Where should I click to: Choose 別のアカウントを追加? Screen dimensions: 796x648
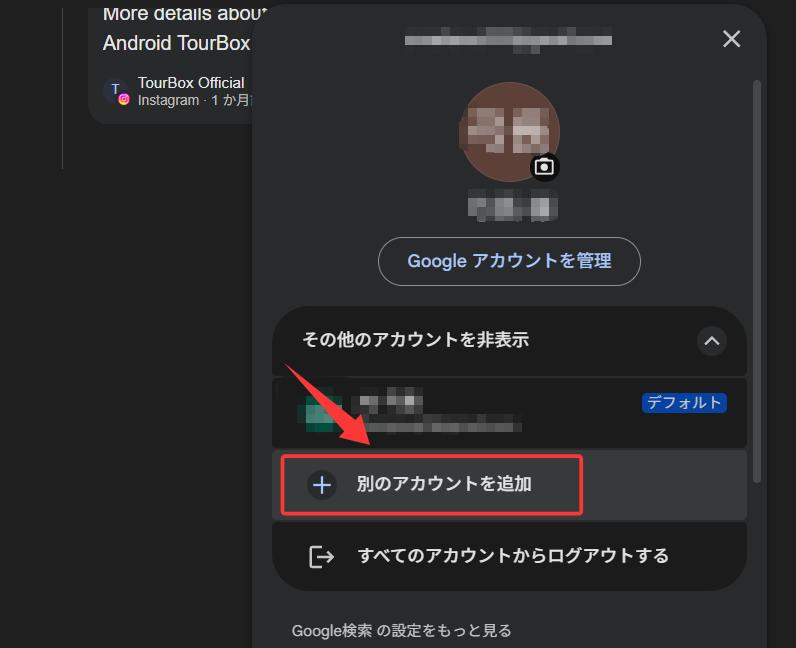(509, 485)
